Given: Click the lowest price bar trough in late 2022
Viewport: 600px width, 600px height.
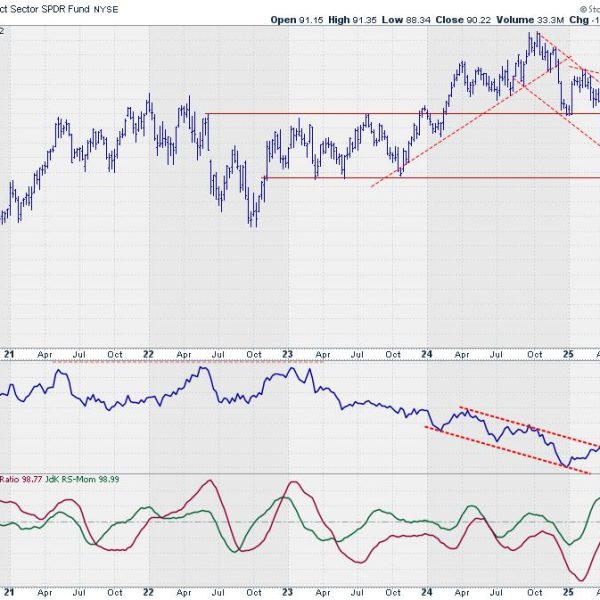Looking at the screenshot, I should [254, 222].
